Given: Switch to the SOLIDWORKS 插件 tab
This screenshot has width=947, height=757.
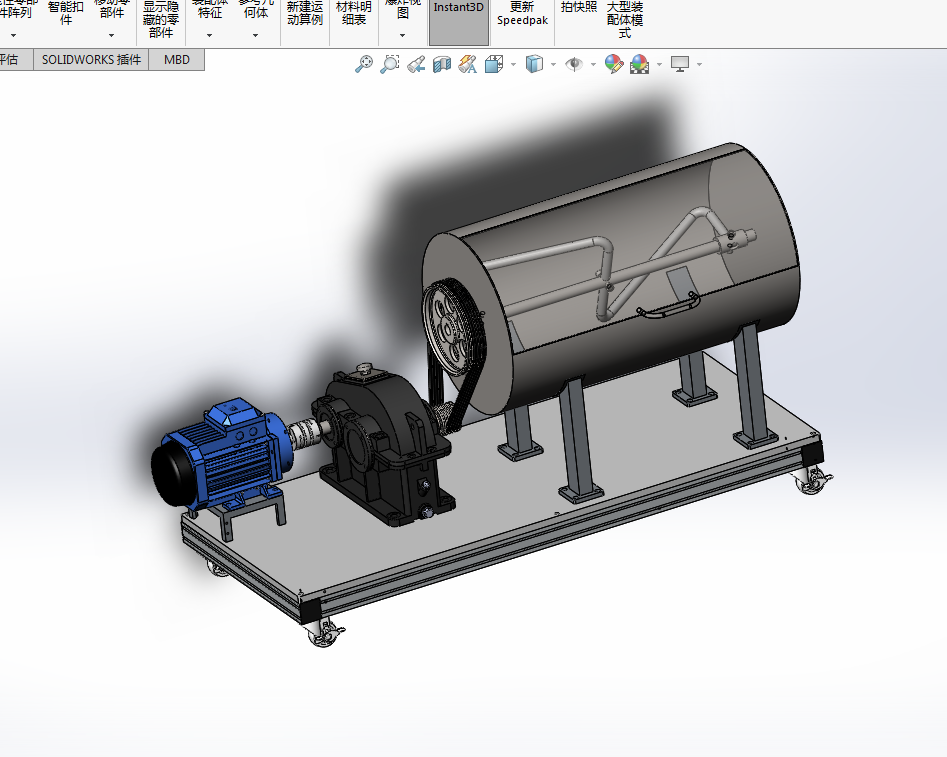Looking at the screenshot, I should 91,60.
